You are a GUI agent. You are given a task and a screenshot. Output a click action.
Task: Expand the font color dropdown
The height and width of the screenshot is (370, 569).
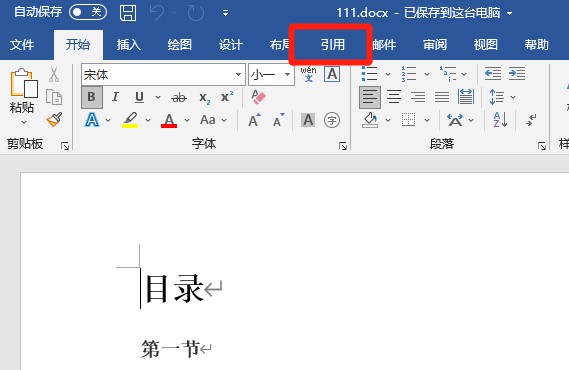pyautogui.click(x=187, y=120)
